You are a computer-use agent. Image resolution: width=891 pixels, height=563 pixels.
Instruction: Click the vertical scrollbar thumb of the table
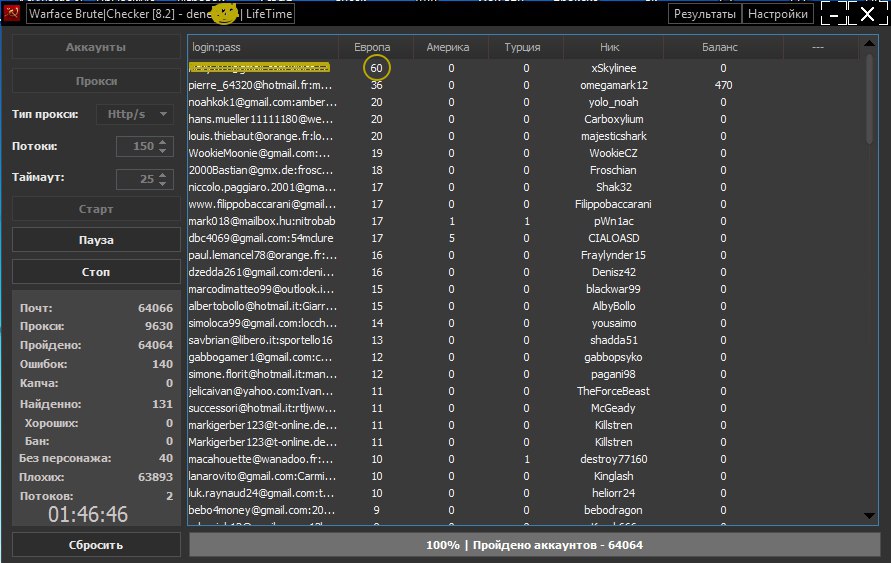[869, 98]
